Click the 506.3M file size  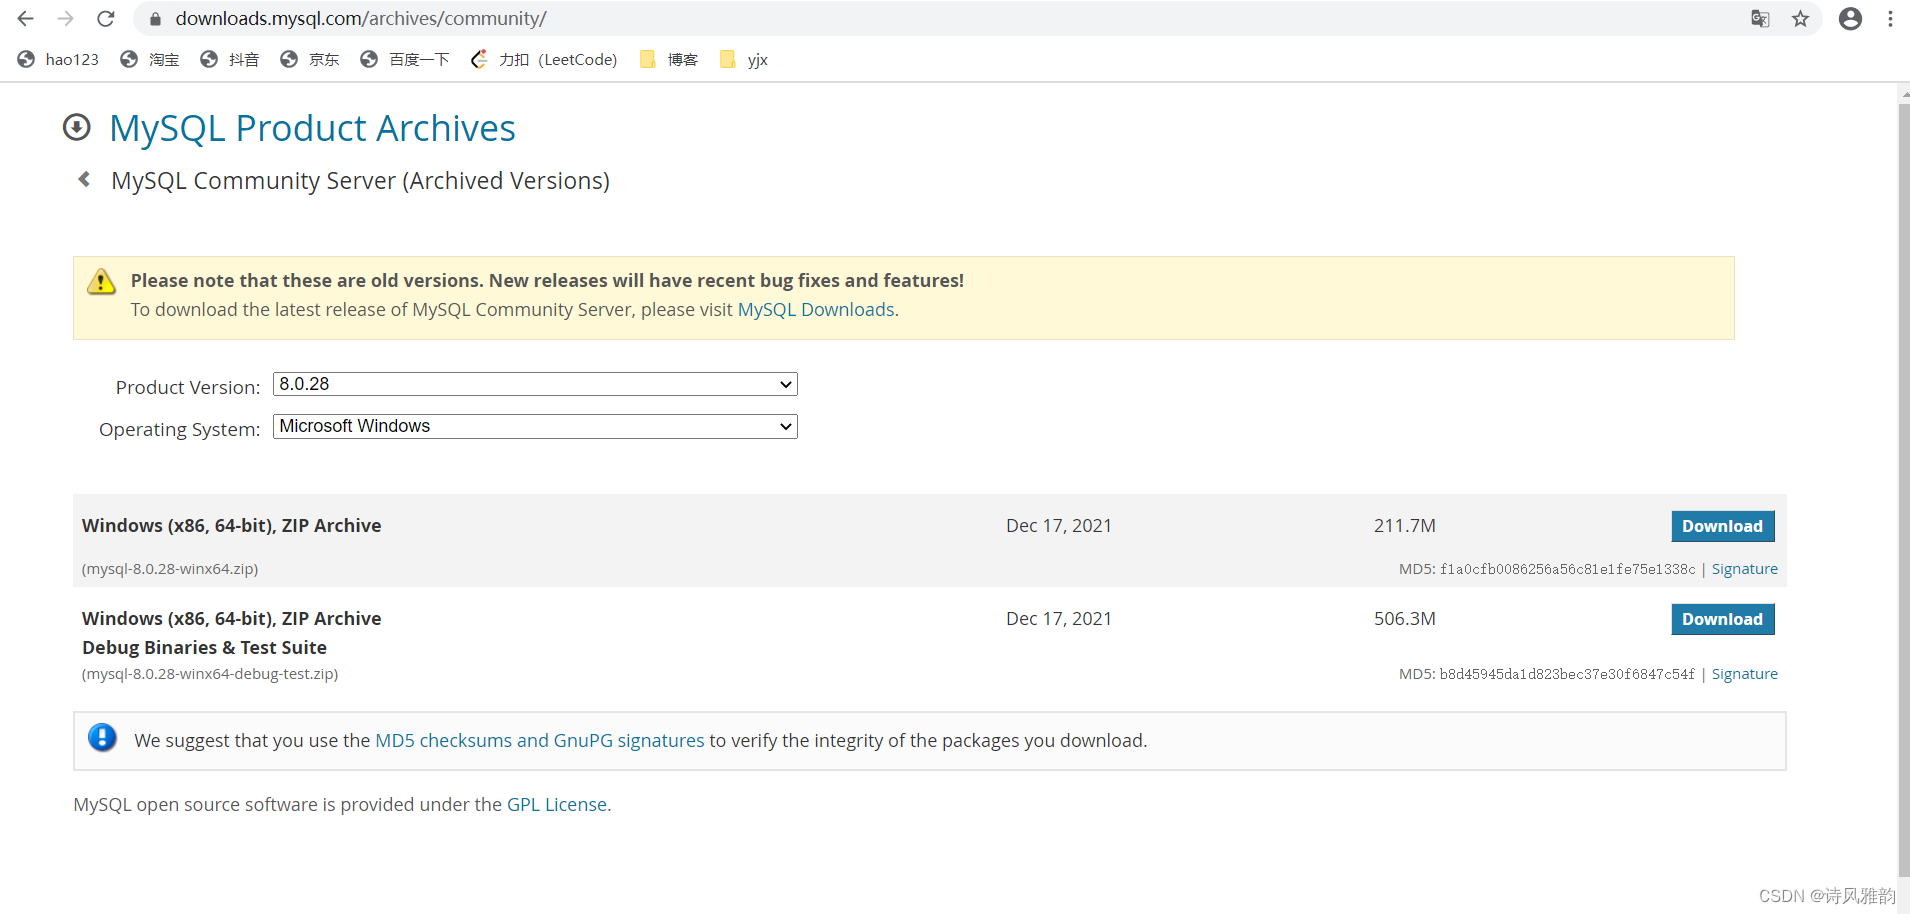coord(1404,619)
